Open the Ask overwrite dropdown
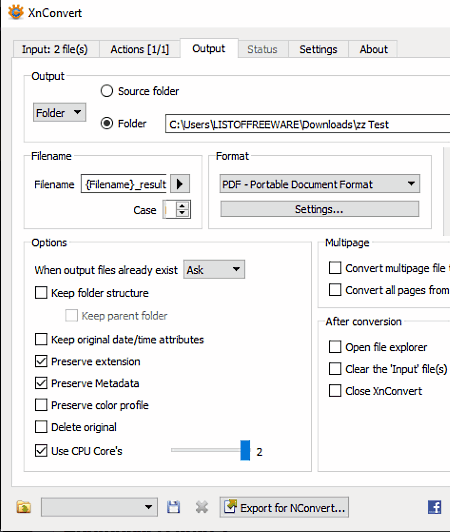 214,270
